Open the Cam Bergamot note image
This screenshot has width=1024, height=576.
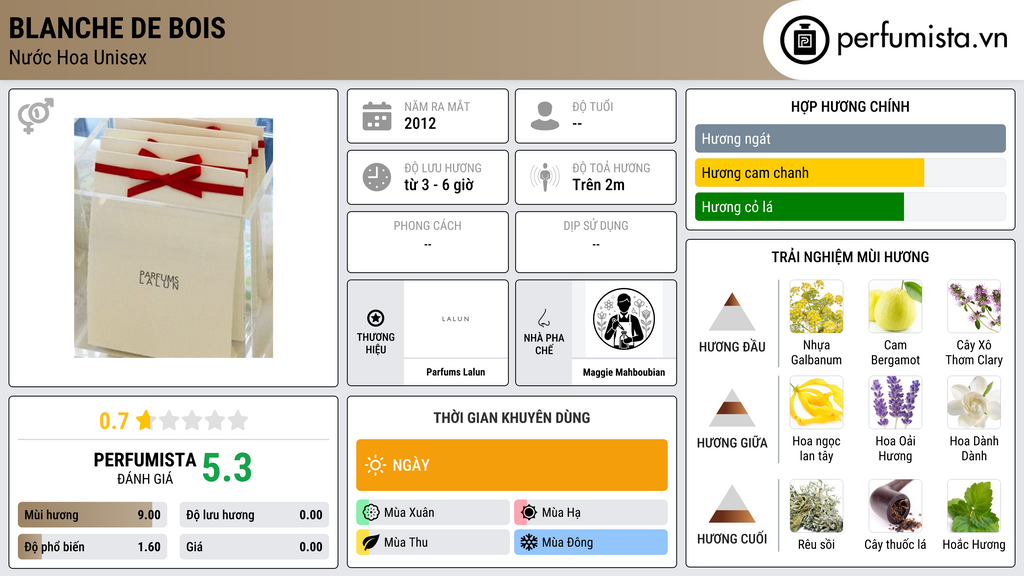(895, 306)
